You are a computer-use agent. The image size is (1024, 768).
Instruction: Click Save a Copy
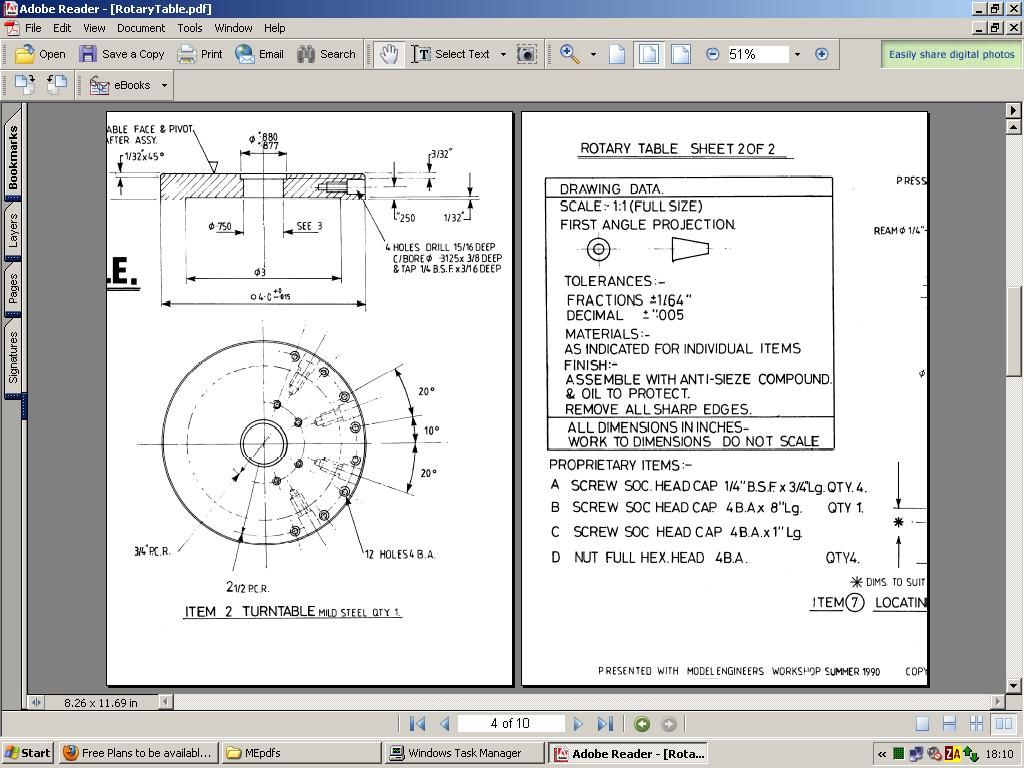pos(121,54)
